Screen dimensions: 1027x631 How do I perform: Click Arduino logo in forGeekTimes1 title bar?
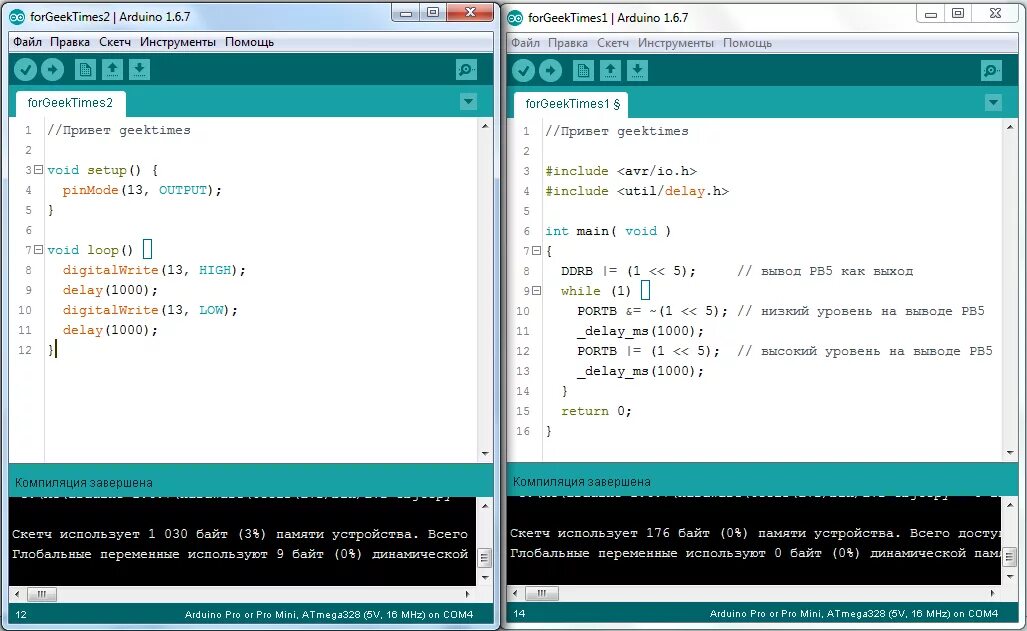click(x=515, y=18)
